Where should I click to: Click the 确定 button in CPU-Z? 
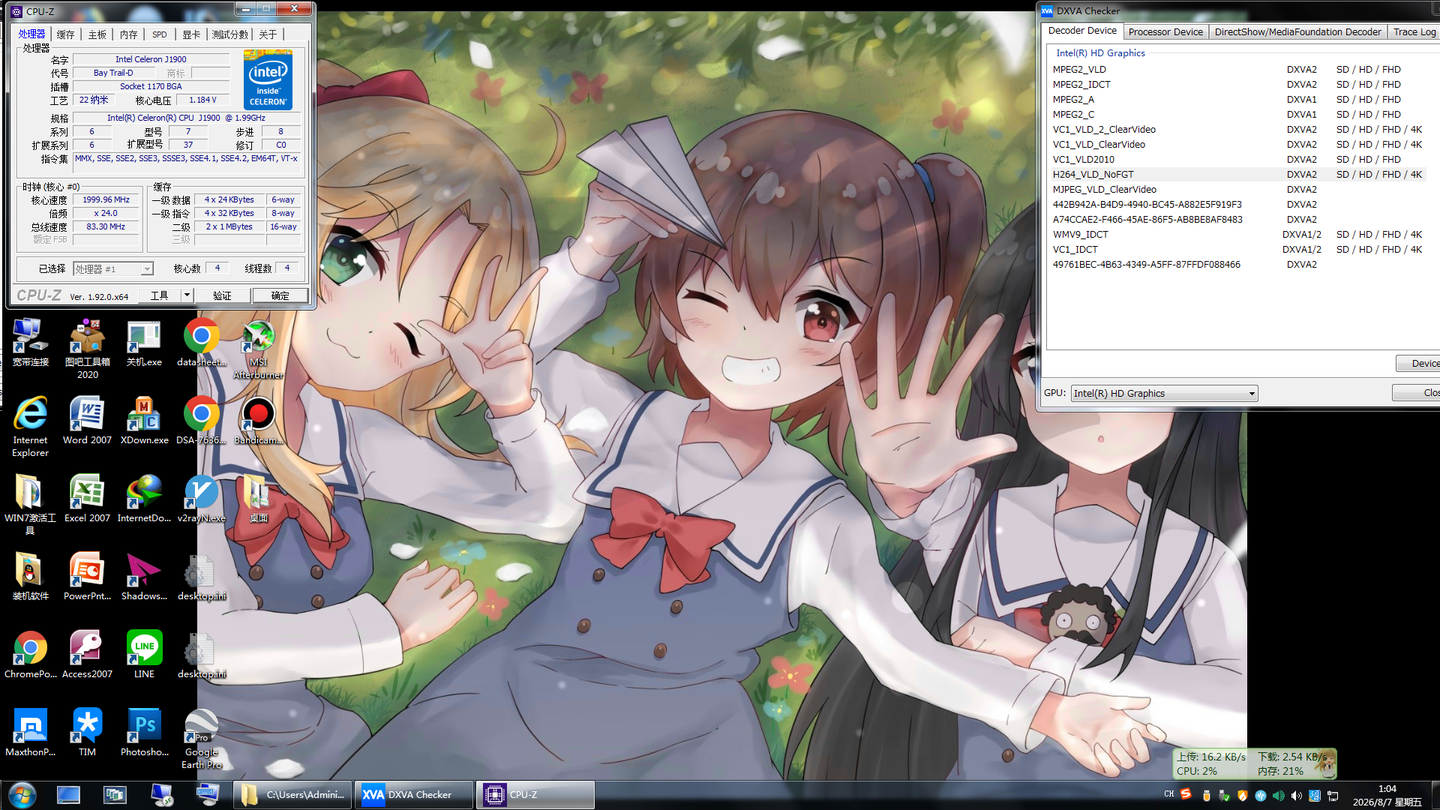[280, 295]
